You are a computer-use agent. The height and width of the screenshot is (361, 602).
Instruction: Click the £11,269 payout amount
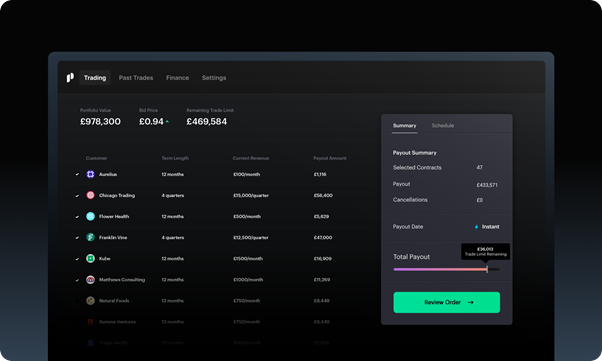coord(322,280)
